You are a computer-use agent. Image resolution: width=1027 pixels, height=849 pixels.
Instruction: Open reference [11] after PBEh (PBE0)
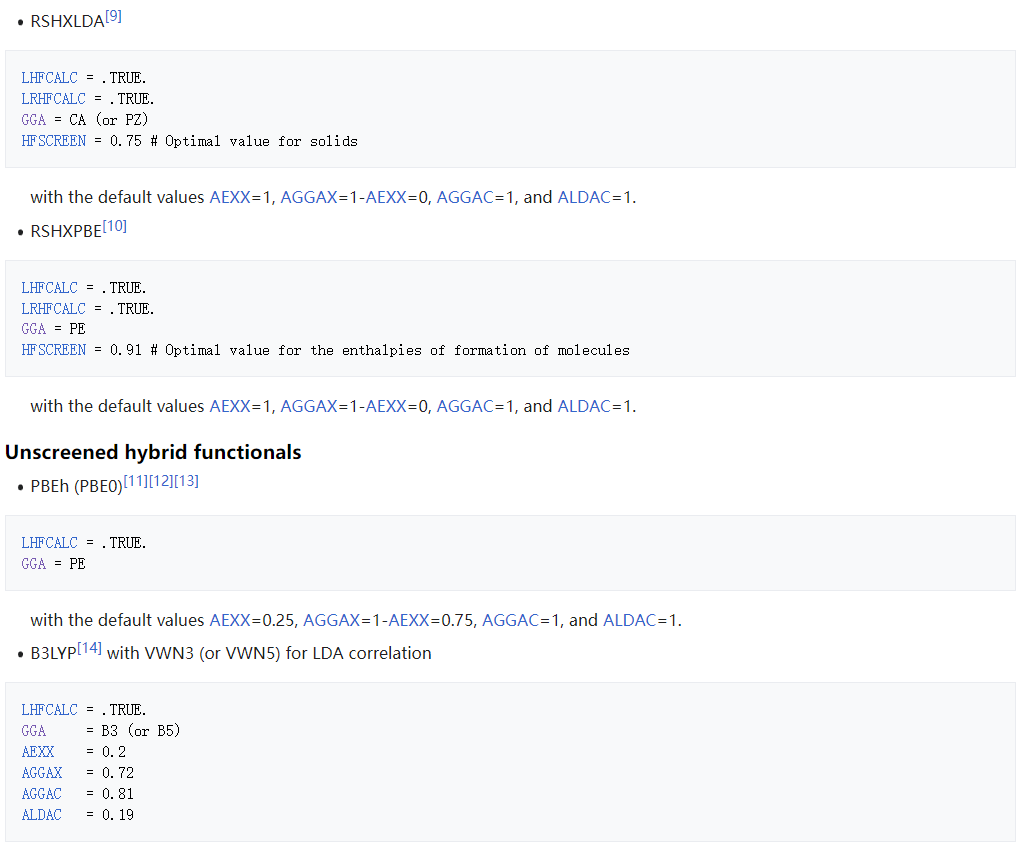[x=136, y=481]
